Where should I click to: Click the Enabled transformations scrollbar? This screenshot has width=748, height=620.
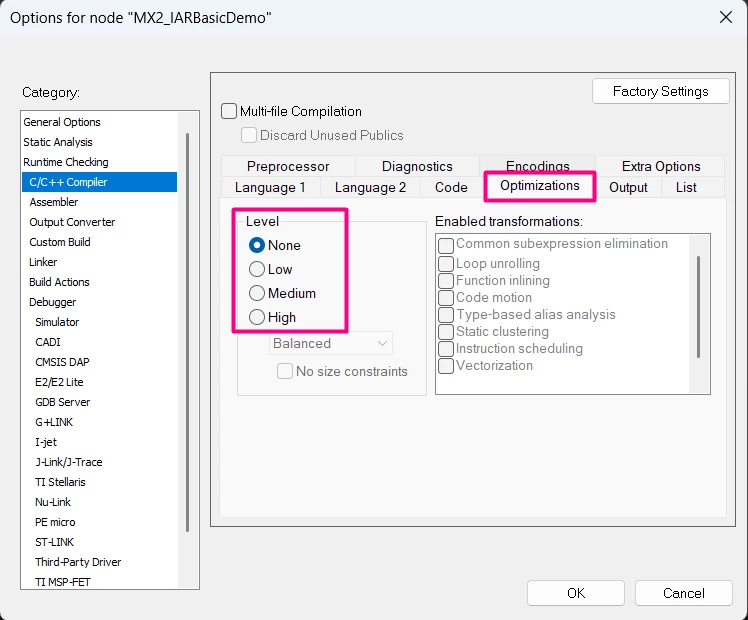(x=698, y=307)
